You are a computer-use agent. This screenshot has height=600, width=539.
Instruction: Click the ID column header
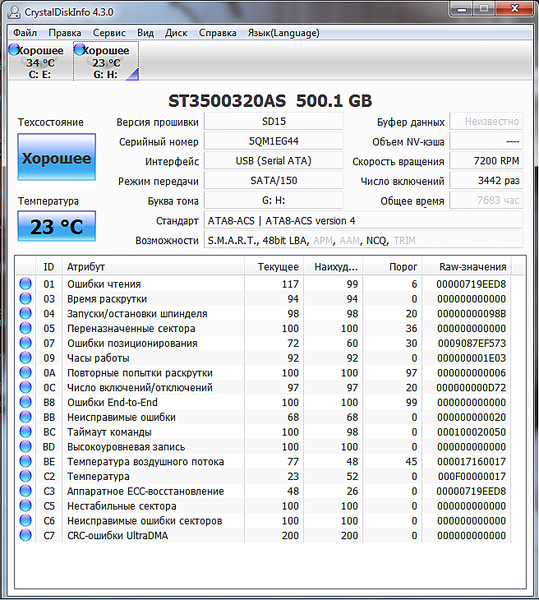pyautogui.click(x=49, y=267)
